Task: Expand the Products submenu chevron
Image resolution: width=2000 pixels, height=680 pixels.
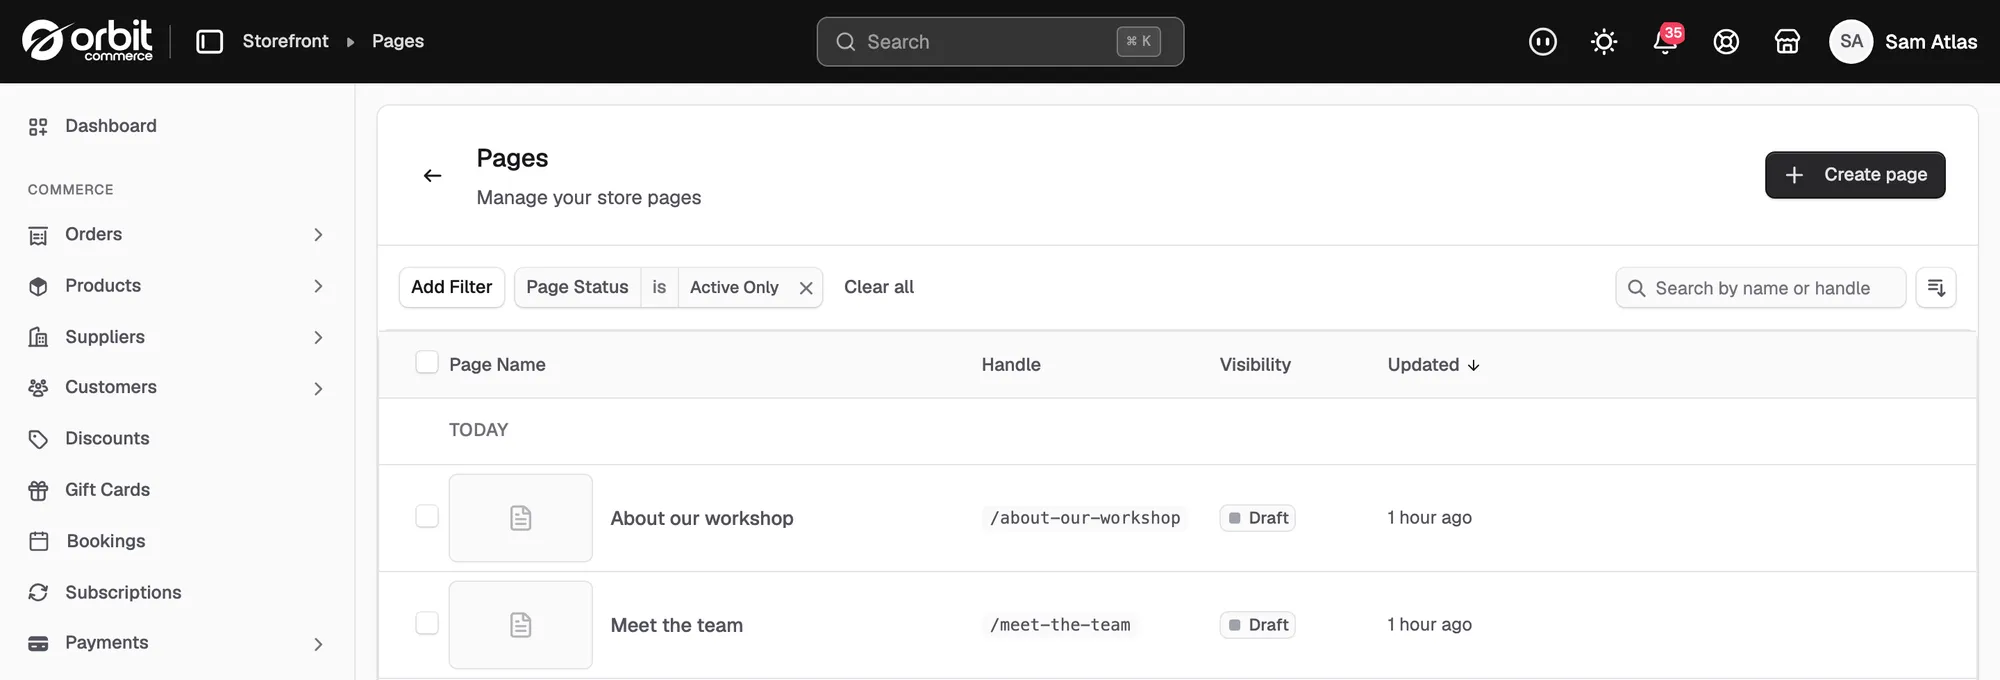Action: tap(318, 286)
